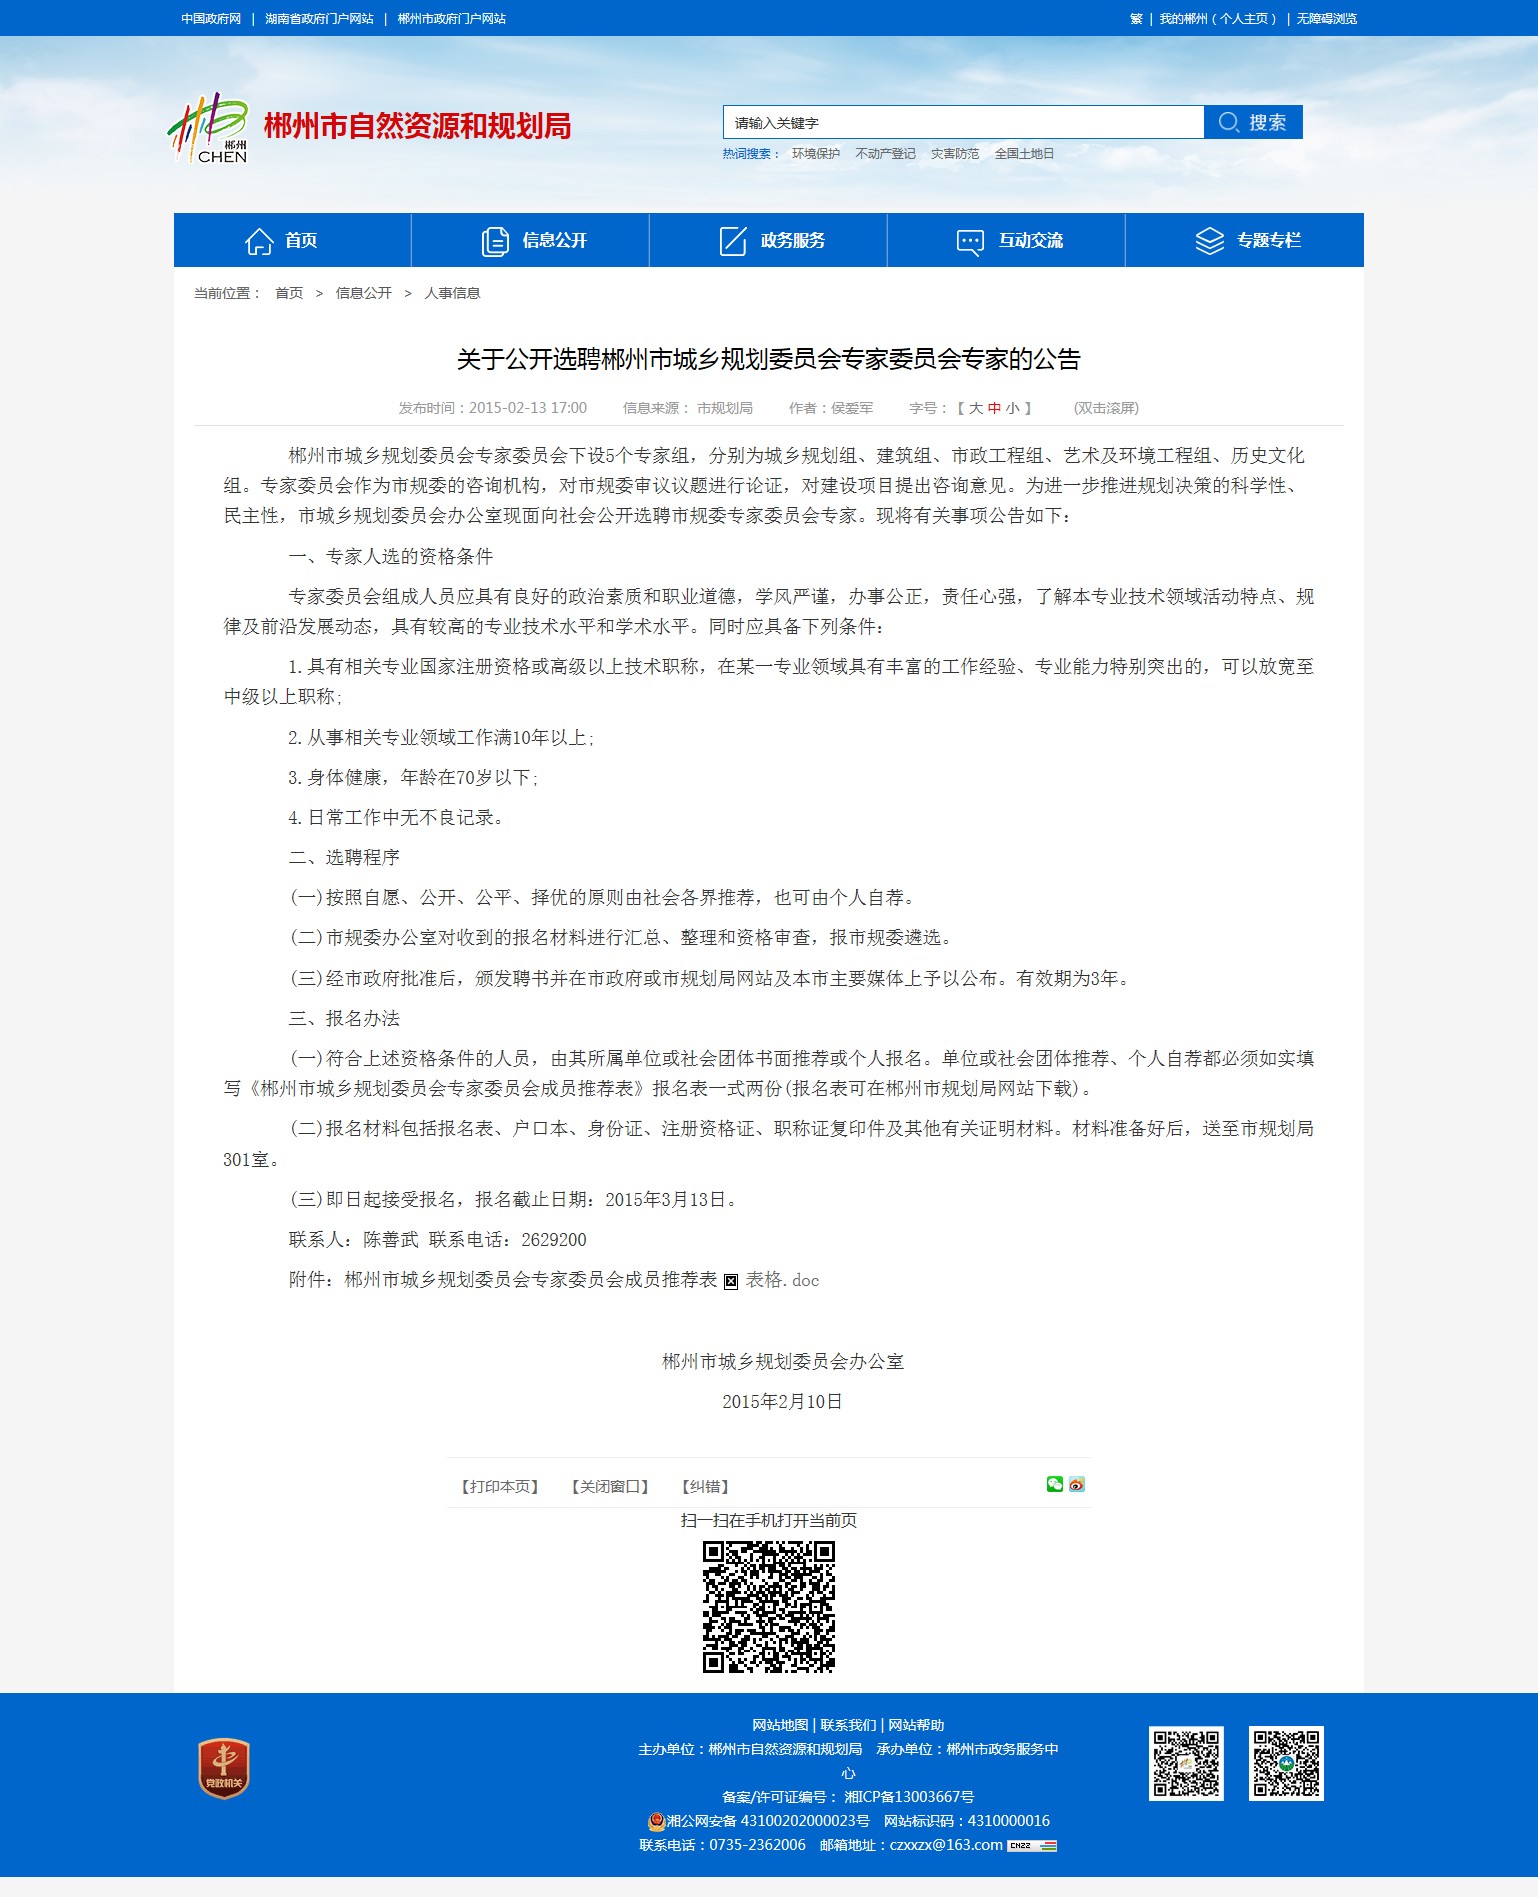Click the 信息公开 document icon
The height and width of the screenshot is (1897, 1538).
pyautogui.click(x=495, y=241)
